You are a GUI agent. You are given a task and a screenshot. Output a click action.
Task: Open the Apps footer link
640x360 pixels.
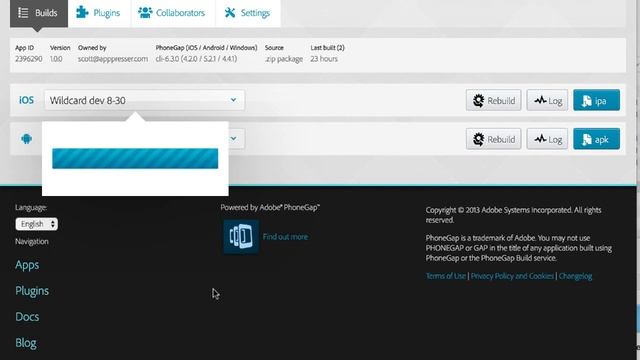(x=27, y=265)
